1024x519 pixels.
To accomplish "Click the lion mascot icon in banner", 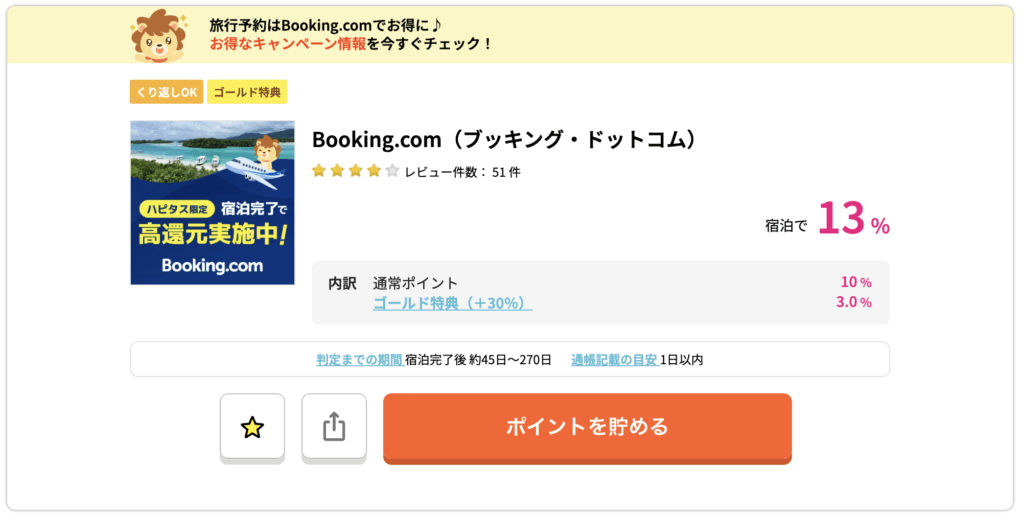I will (x=158, y=35).
